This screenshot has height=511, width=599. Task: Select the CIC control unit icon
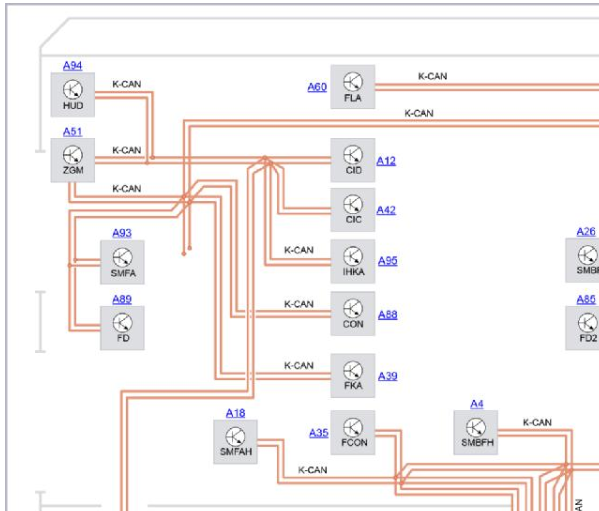[x=353, y=210]
